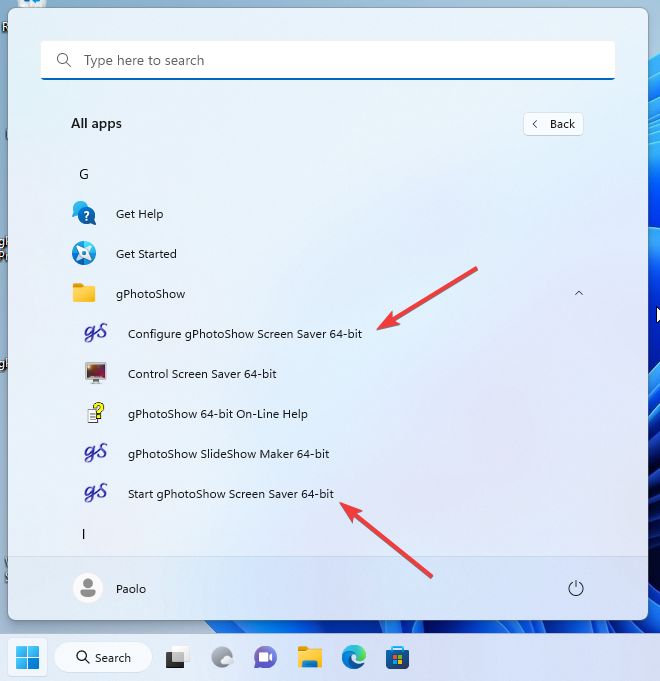The width and height of the screenshot is (660, 681).
Task: Open the grey round widget icon in taskbar
Action: [222, 658]
